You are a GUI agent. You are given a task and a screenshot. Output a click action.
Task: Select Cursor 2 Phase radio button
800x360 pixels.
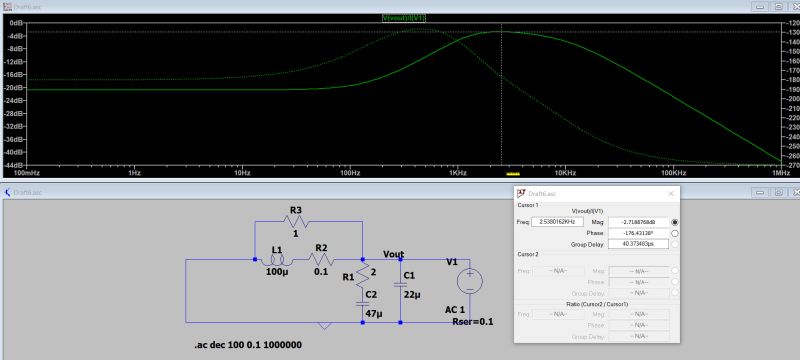675,282
